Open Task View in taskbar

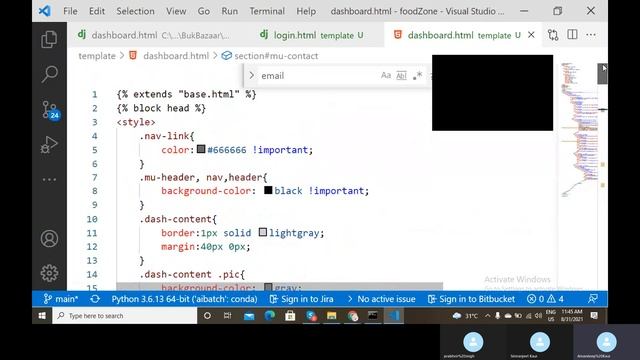(227, 316)
